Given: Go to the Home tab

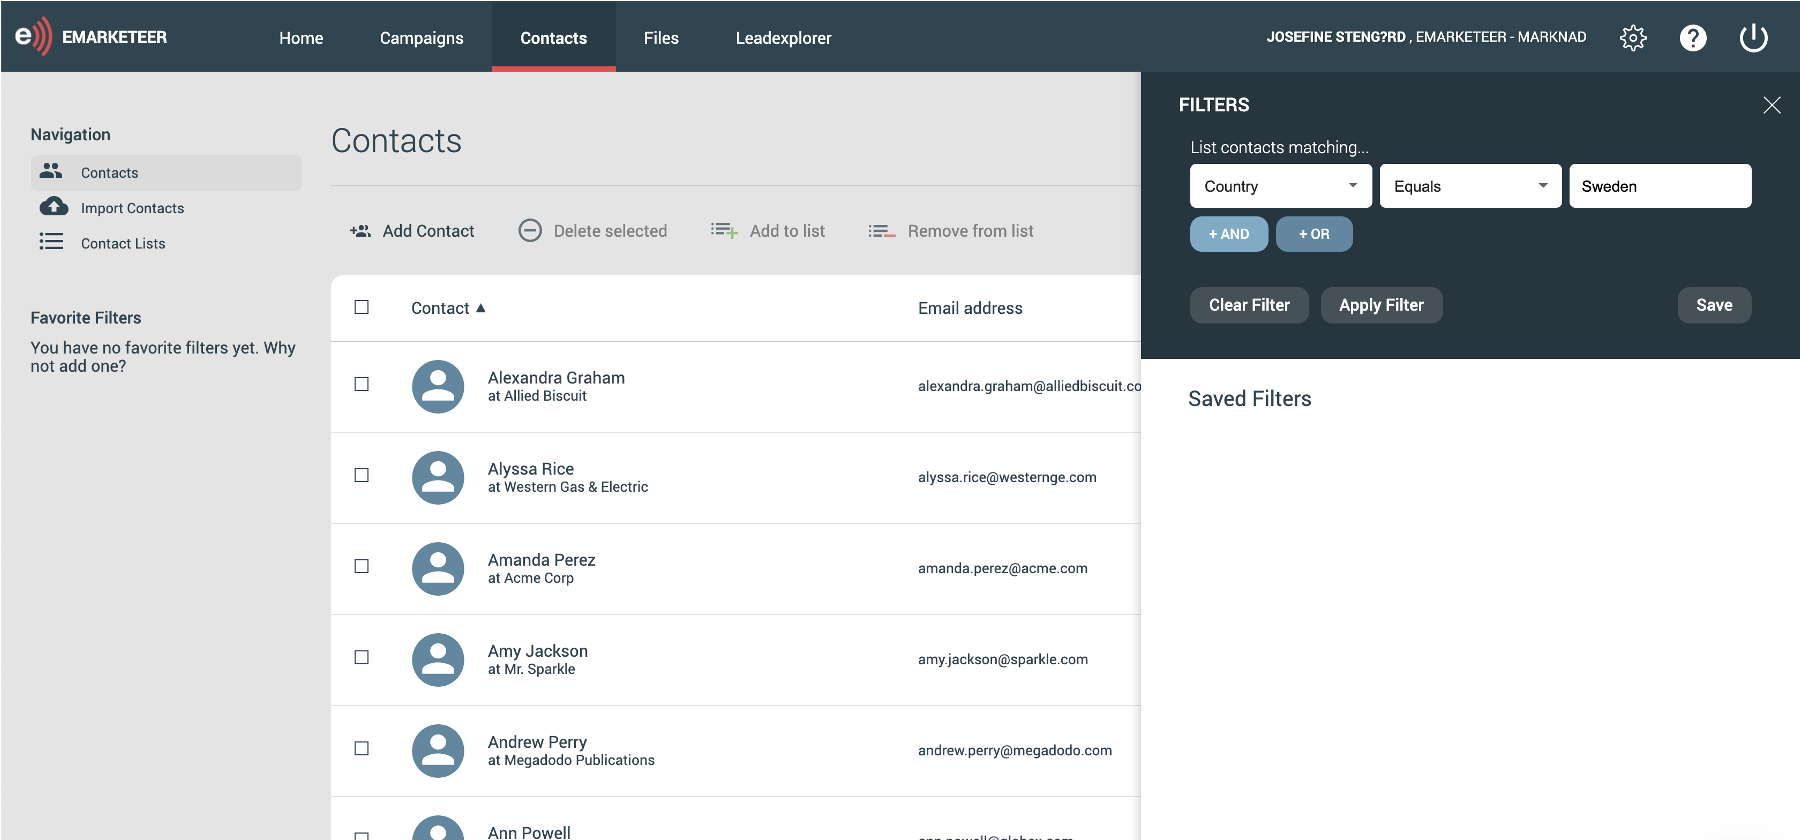Looking at the screenshot, I should [301, 38].
